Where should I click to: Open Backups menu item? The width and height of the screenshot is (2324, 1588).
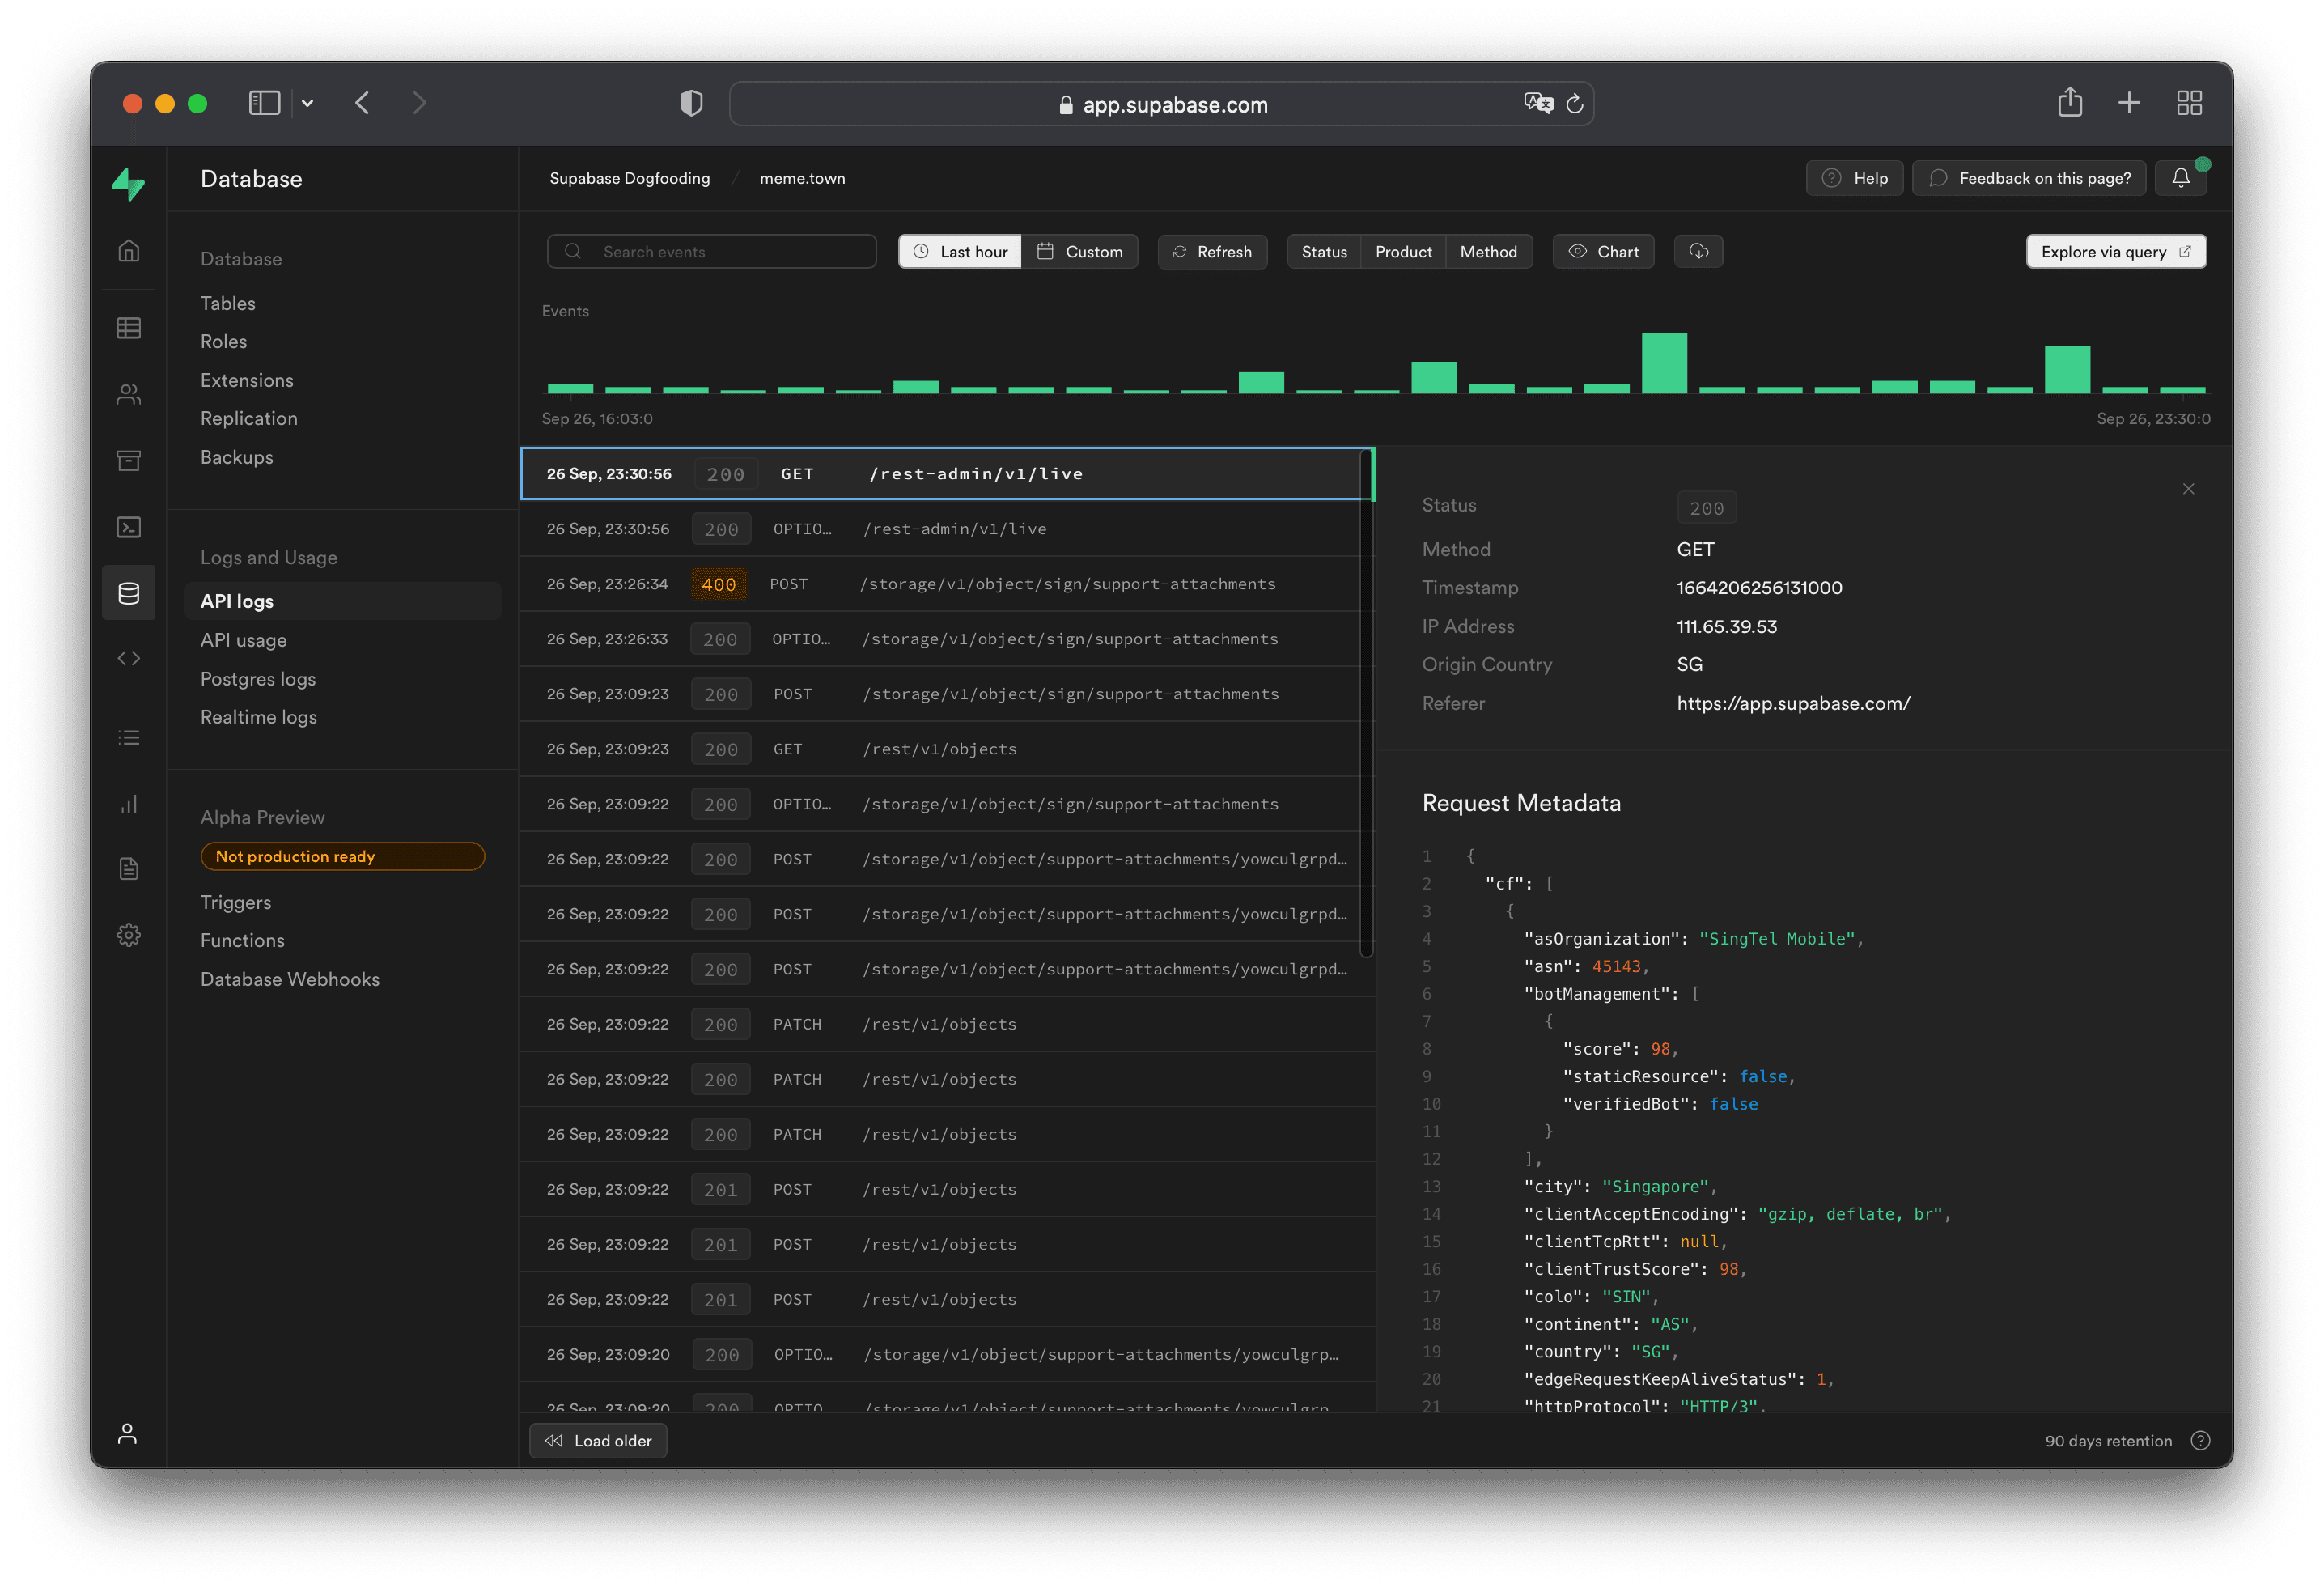pyautogui.click(x=236, y=457)
